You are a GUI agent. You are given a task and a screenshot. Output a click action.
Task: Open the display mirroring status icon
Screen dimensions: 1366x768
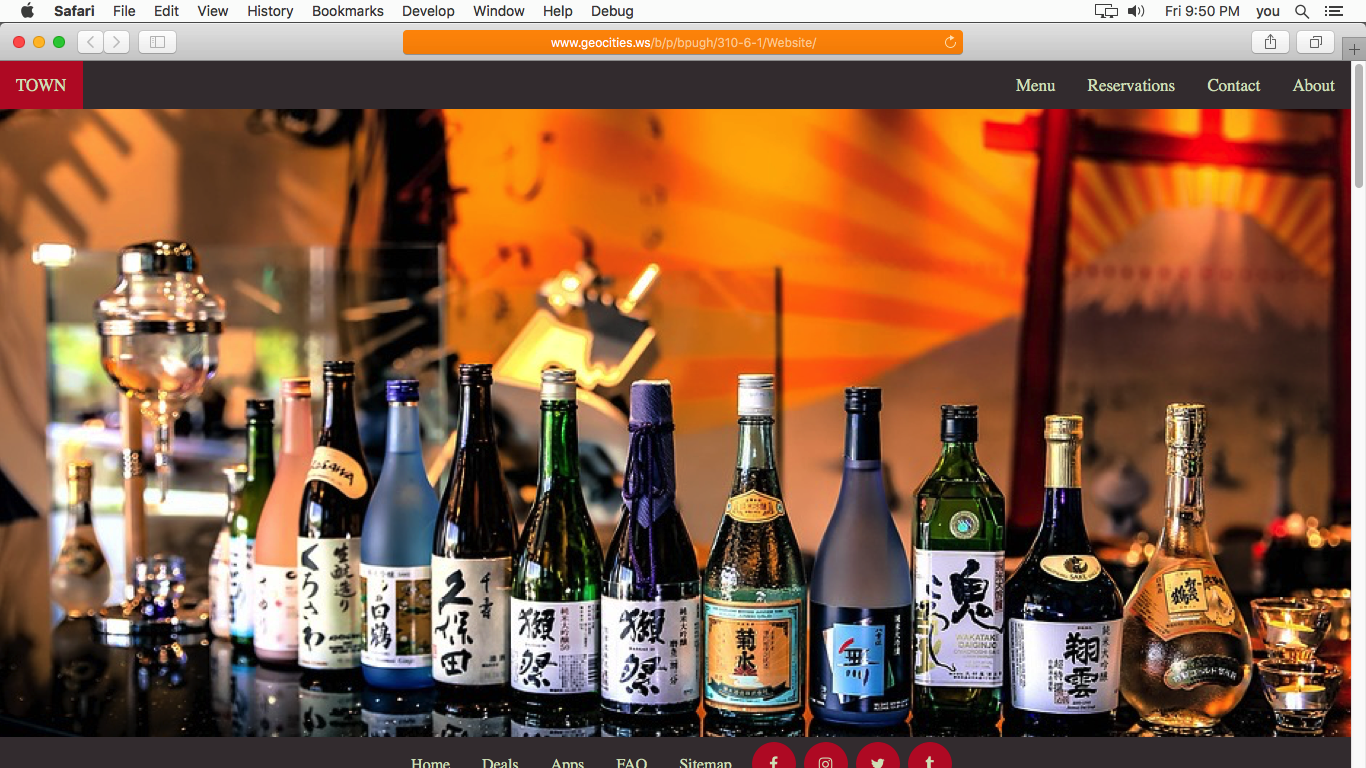(x=1106, y=11)
